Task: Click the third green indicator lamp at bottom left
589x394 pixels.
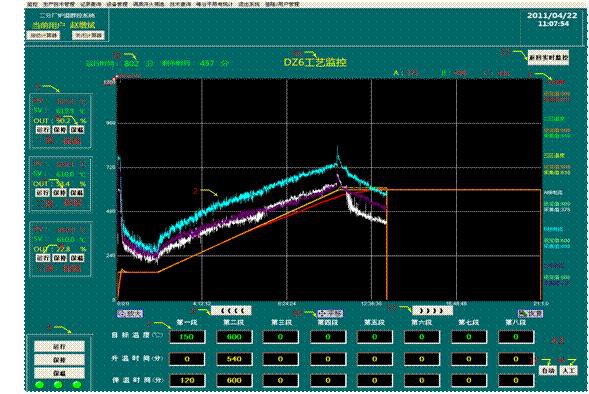Action: tap(77, 385)
